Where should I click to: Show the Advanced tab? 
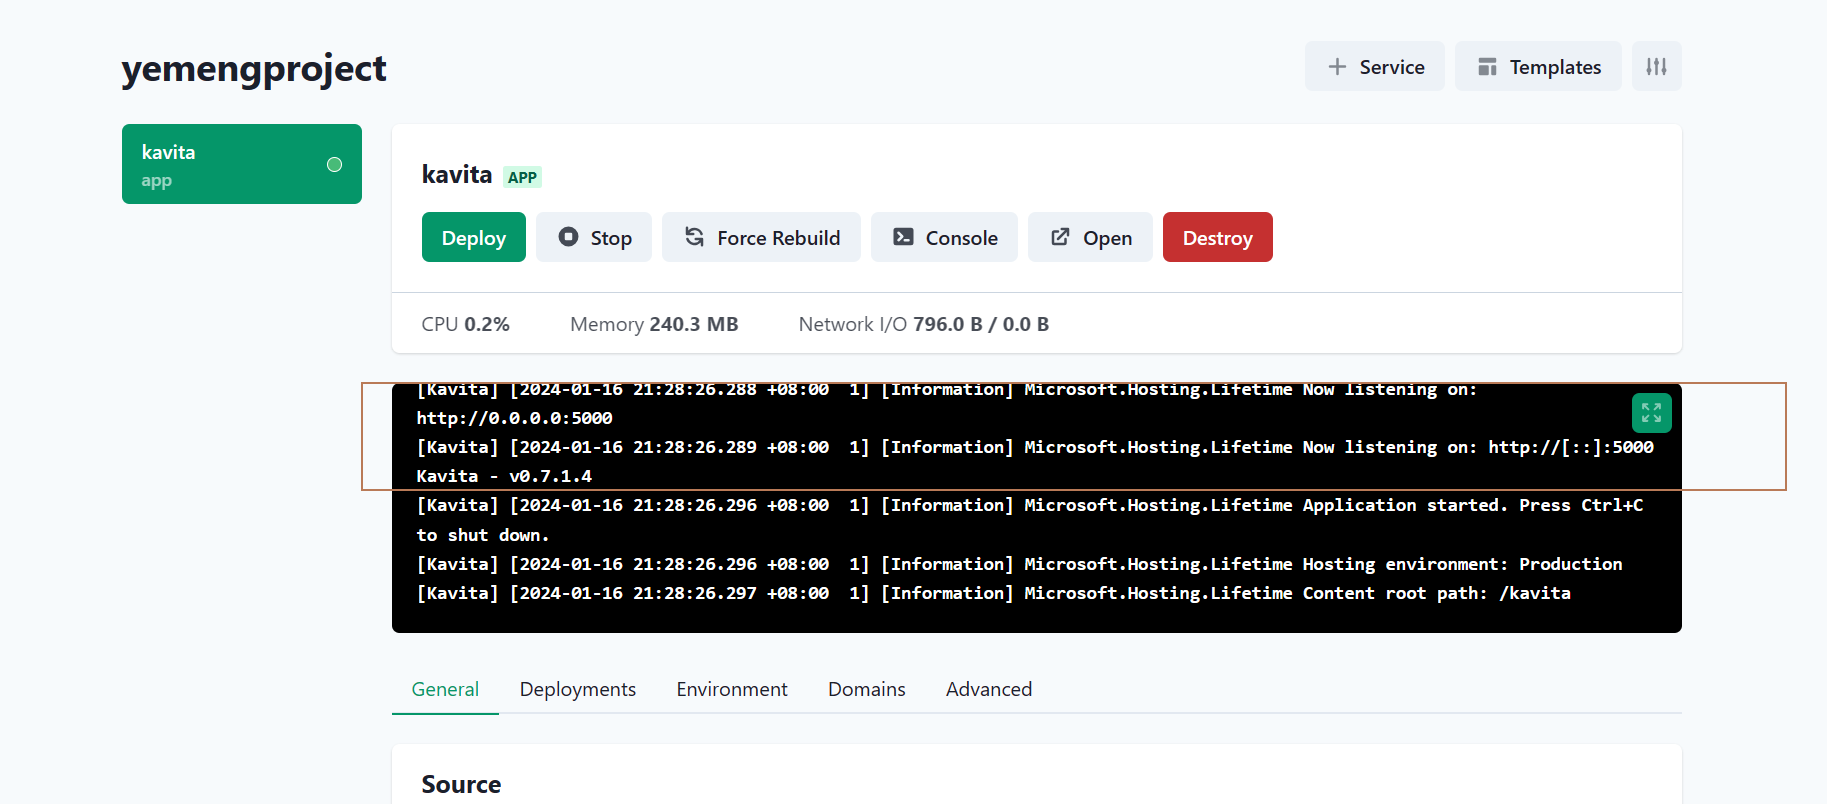click(x=988, y=689)
